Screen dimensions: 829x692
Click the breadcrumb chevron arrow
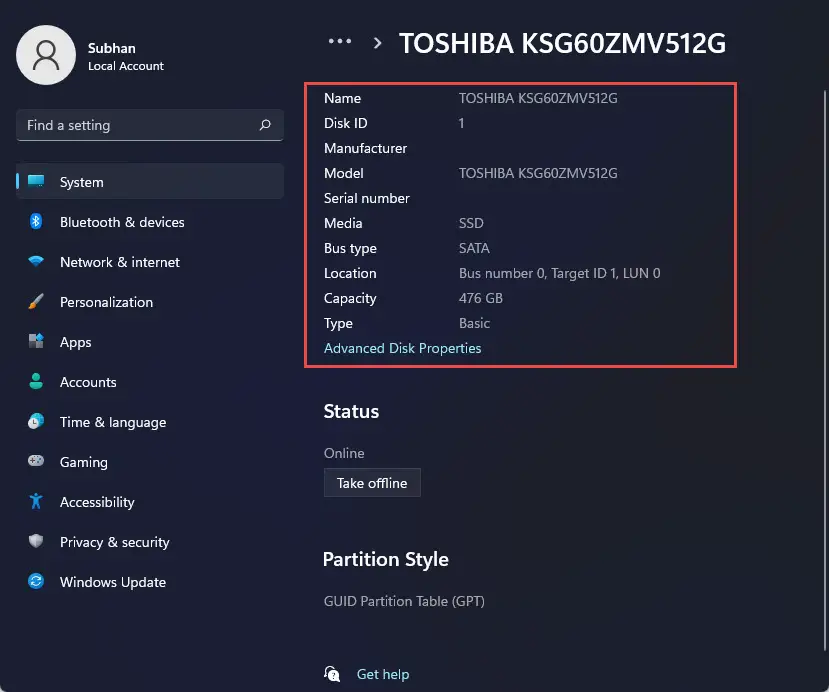[377, 43]
